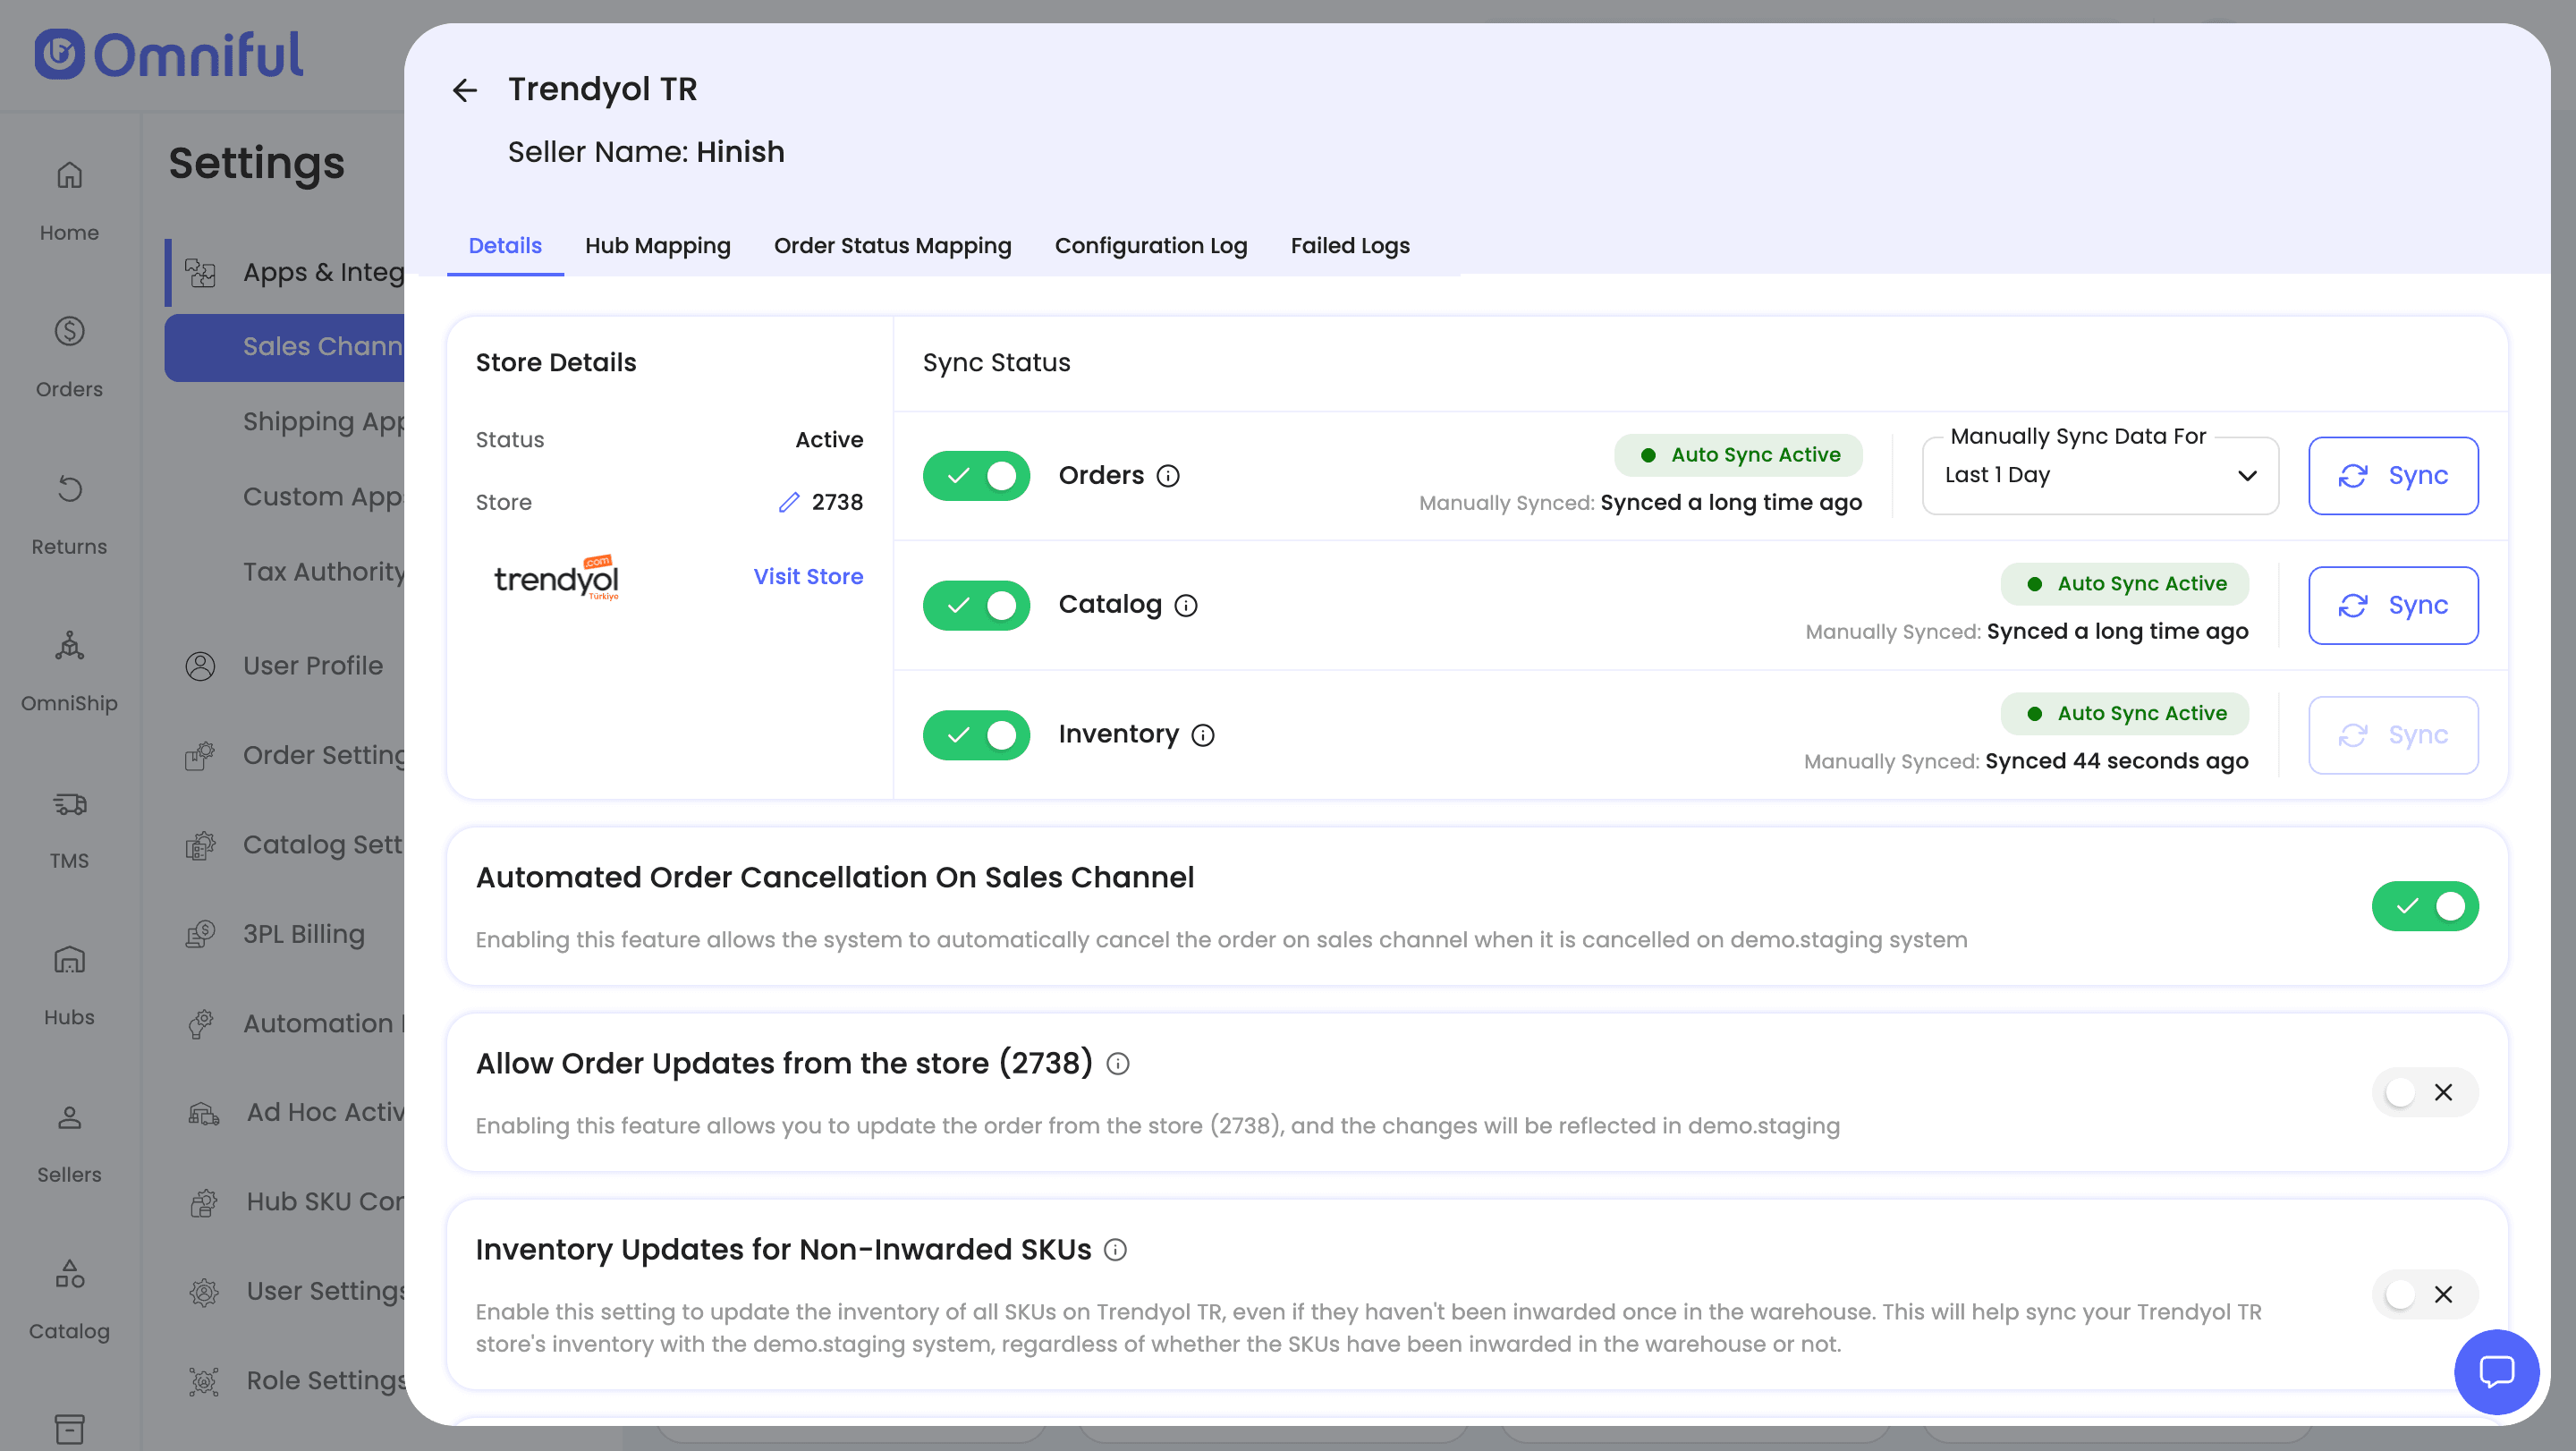Click the Visit Store link
2576x1451 pixels.
point(807,577)
